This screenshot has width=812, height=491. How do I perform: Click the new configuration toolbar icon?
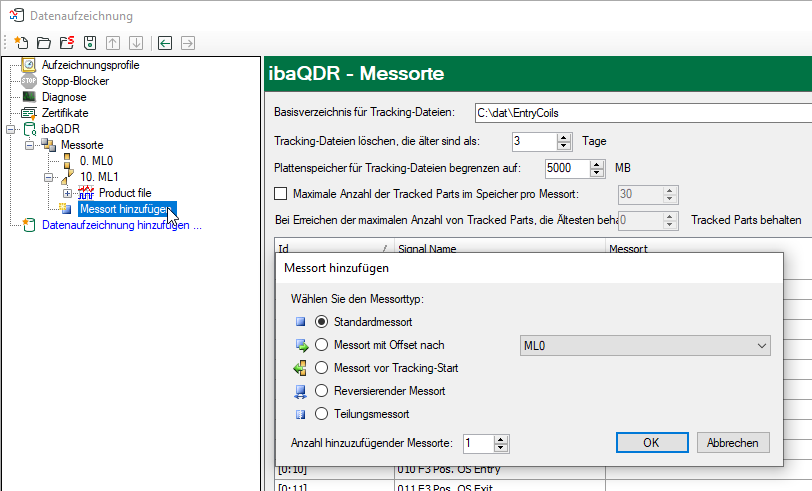21,42
